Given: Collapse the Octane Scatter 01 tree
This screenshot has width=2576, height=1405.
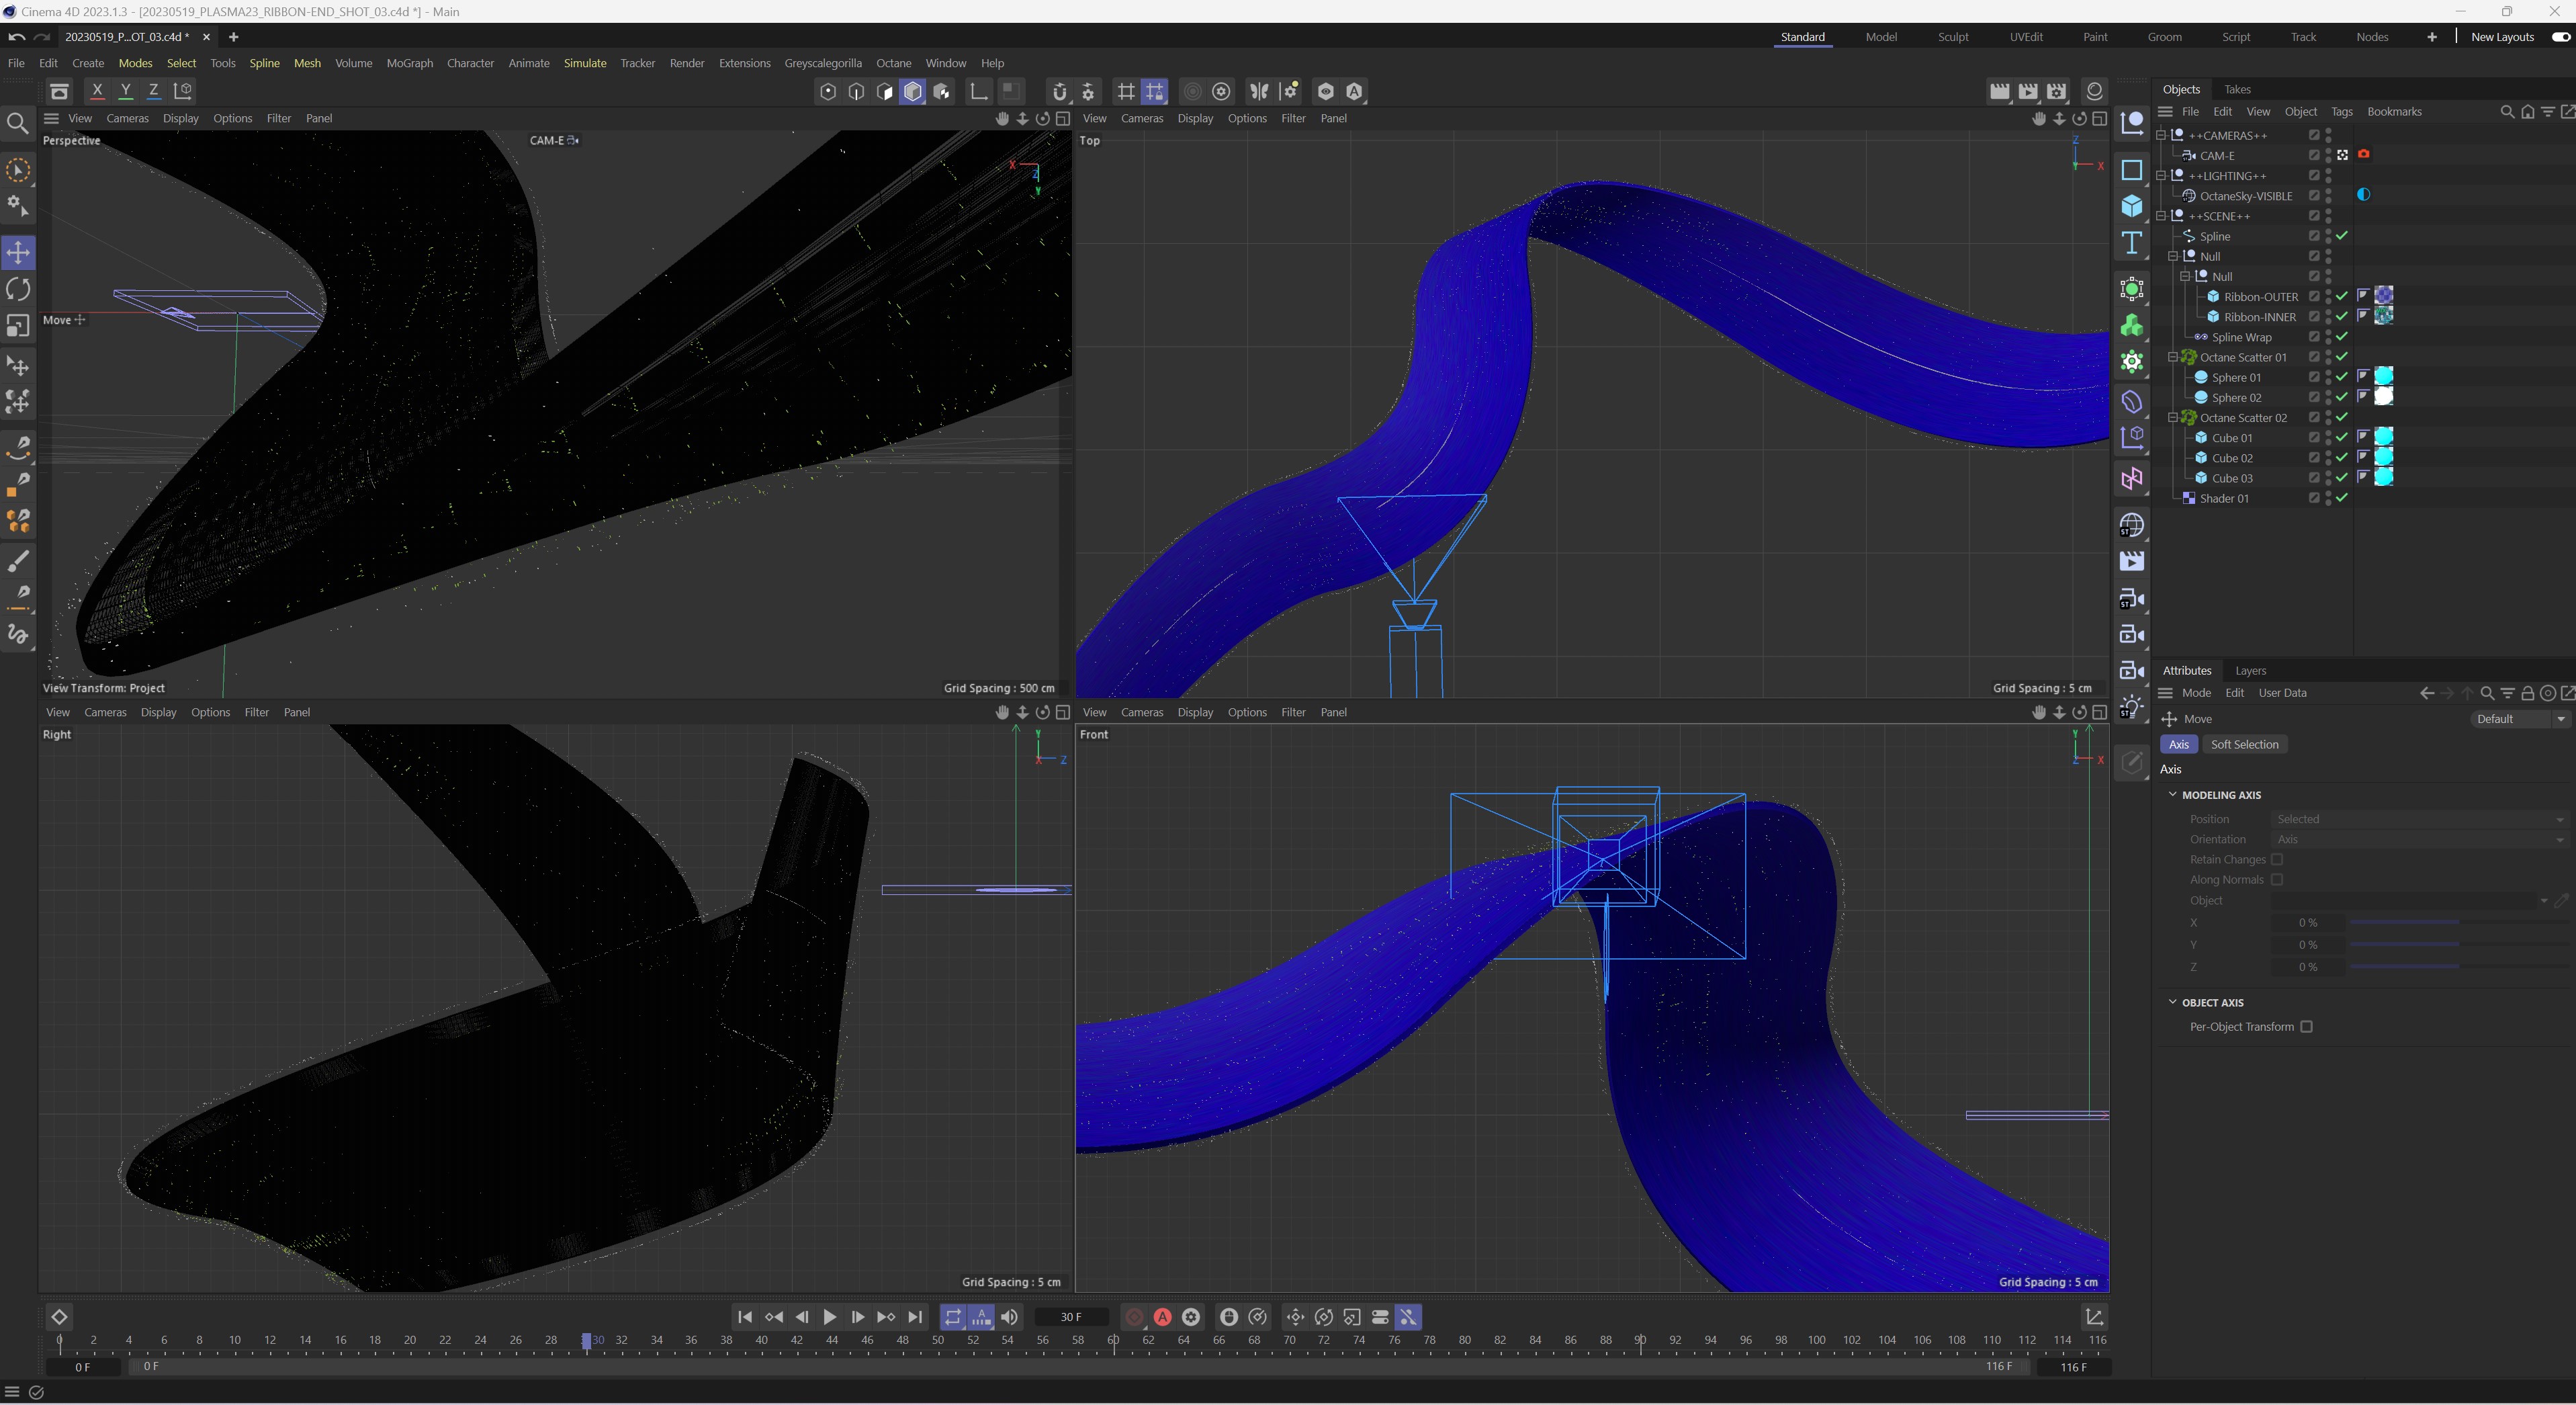Looking at the screenshot, I should click(x=2172, y=357).
